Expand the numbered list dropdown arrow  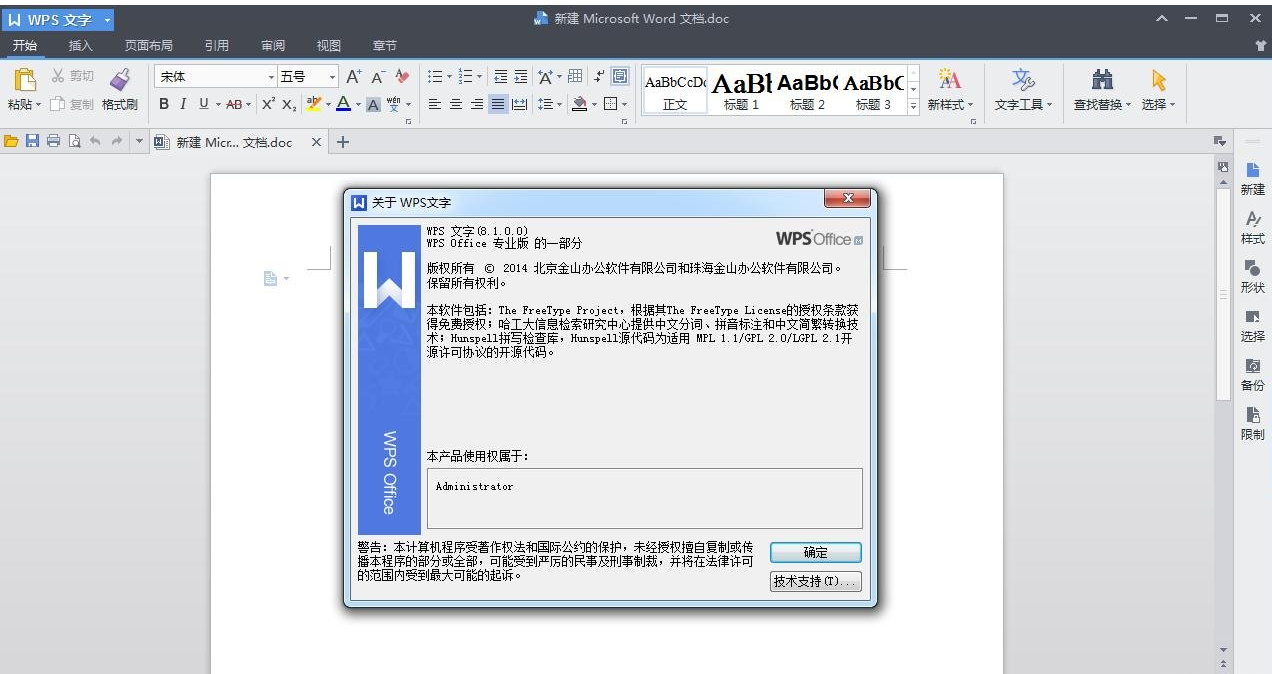pos(479,77)
